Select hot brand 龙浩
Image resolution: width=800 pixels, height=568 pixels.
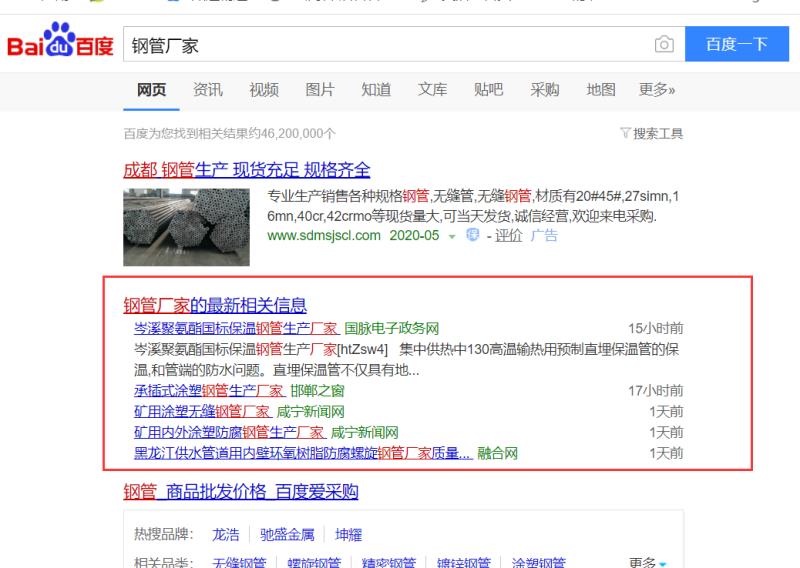226,534
